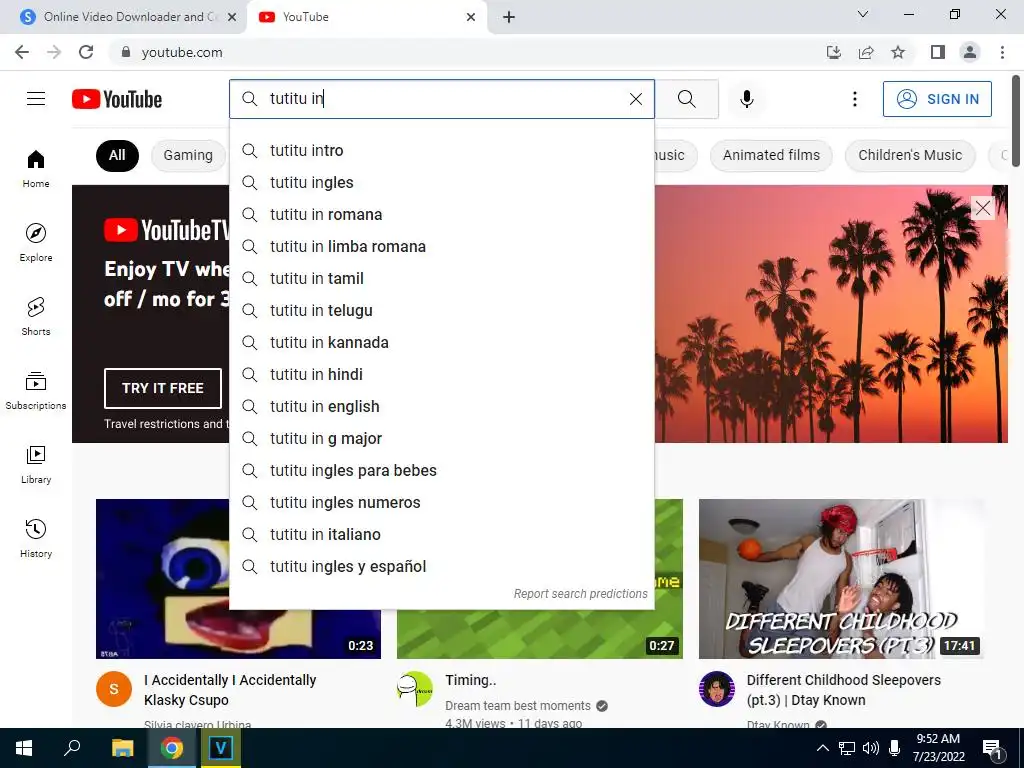
Task: Open the Chrome profile icon
Action: [x=970, y=52]
